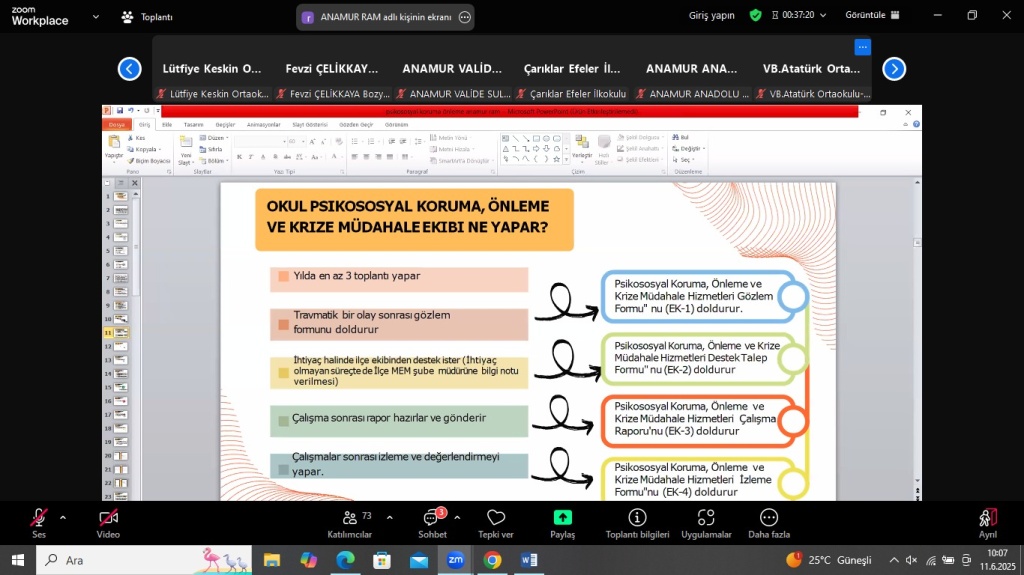Open Google Chrome from the taskbar
1024x575 pixels.
492,560
